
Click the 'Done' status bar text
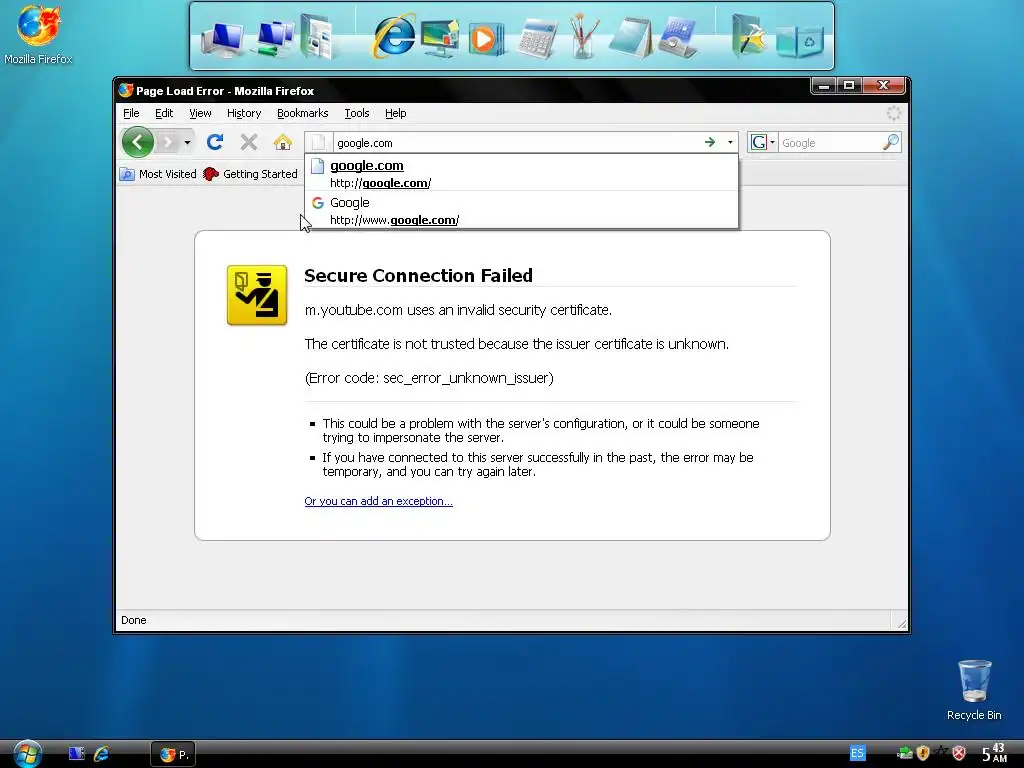click(x=134, y=620)
